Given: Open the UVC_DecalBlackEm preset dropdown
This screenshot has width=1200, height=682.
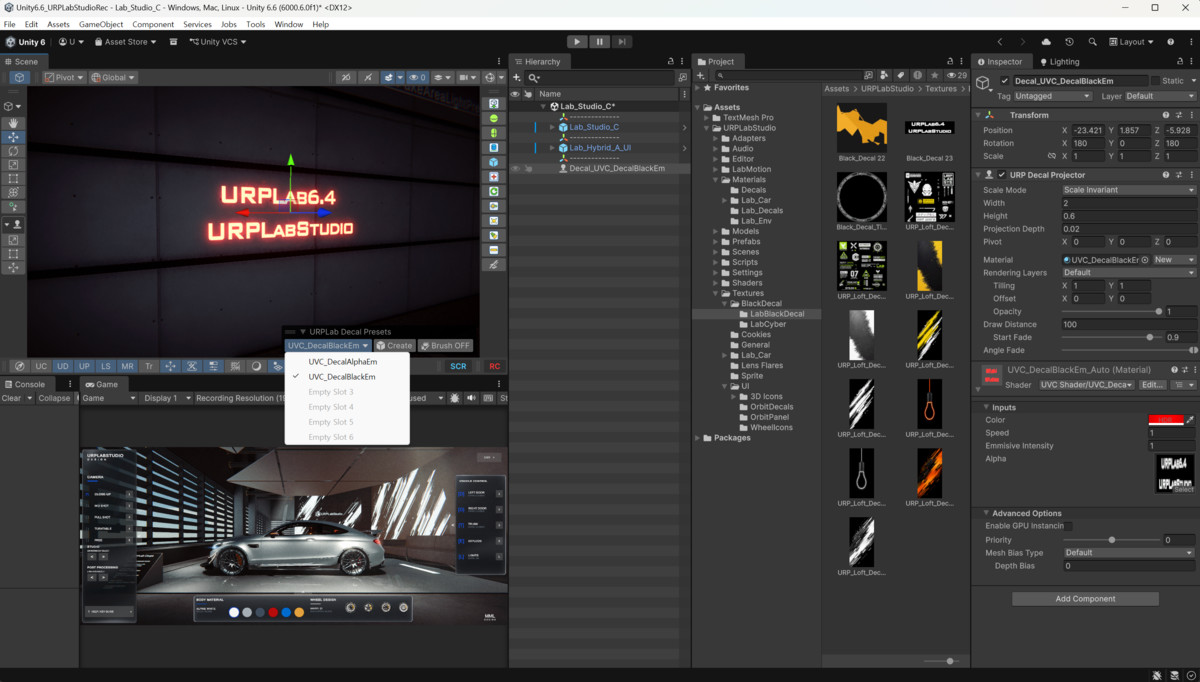Looking at the screenshot, I should click(328, 346).
